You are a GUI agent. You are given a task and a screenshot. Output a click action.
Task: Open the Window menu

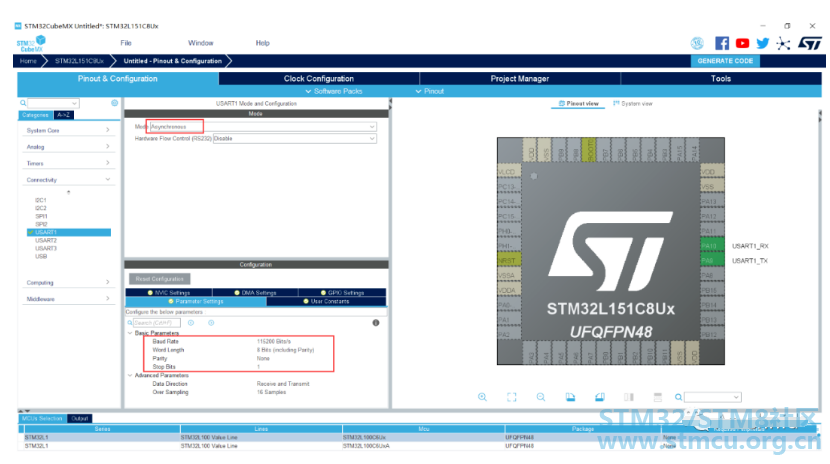tap(201, 43)
